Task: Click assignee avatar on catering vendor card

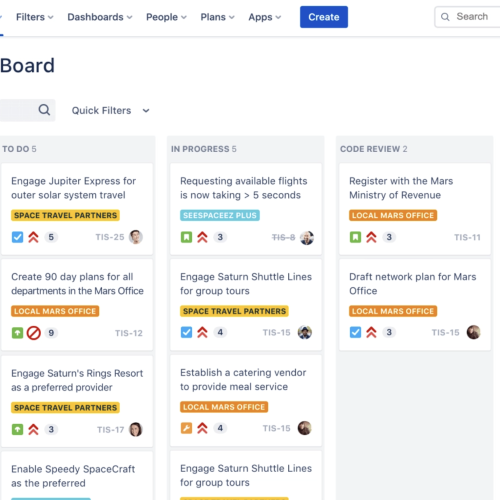Action: click(305, 428)
